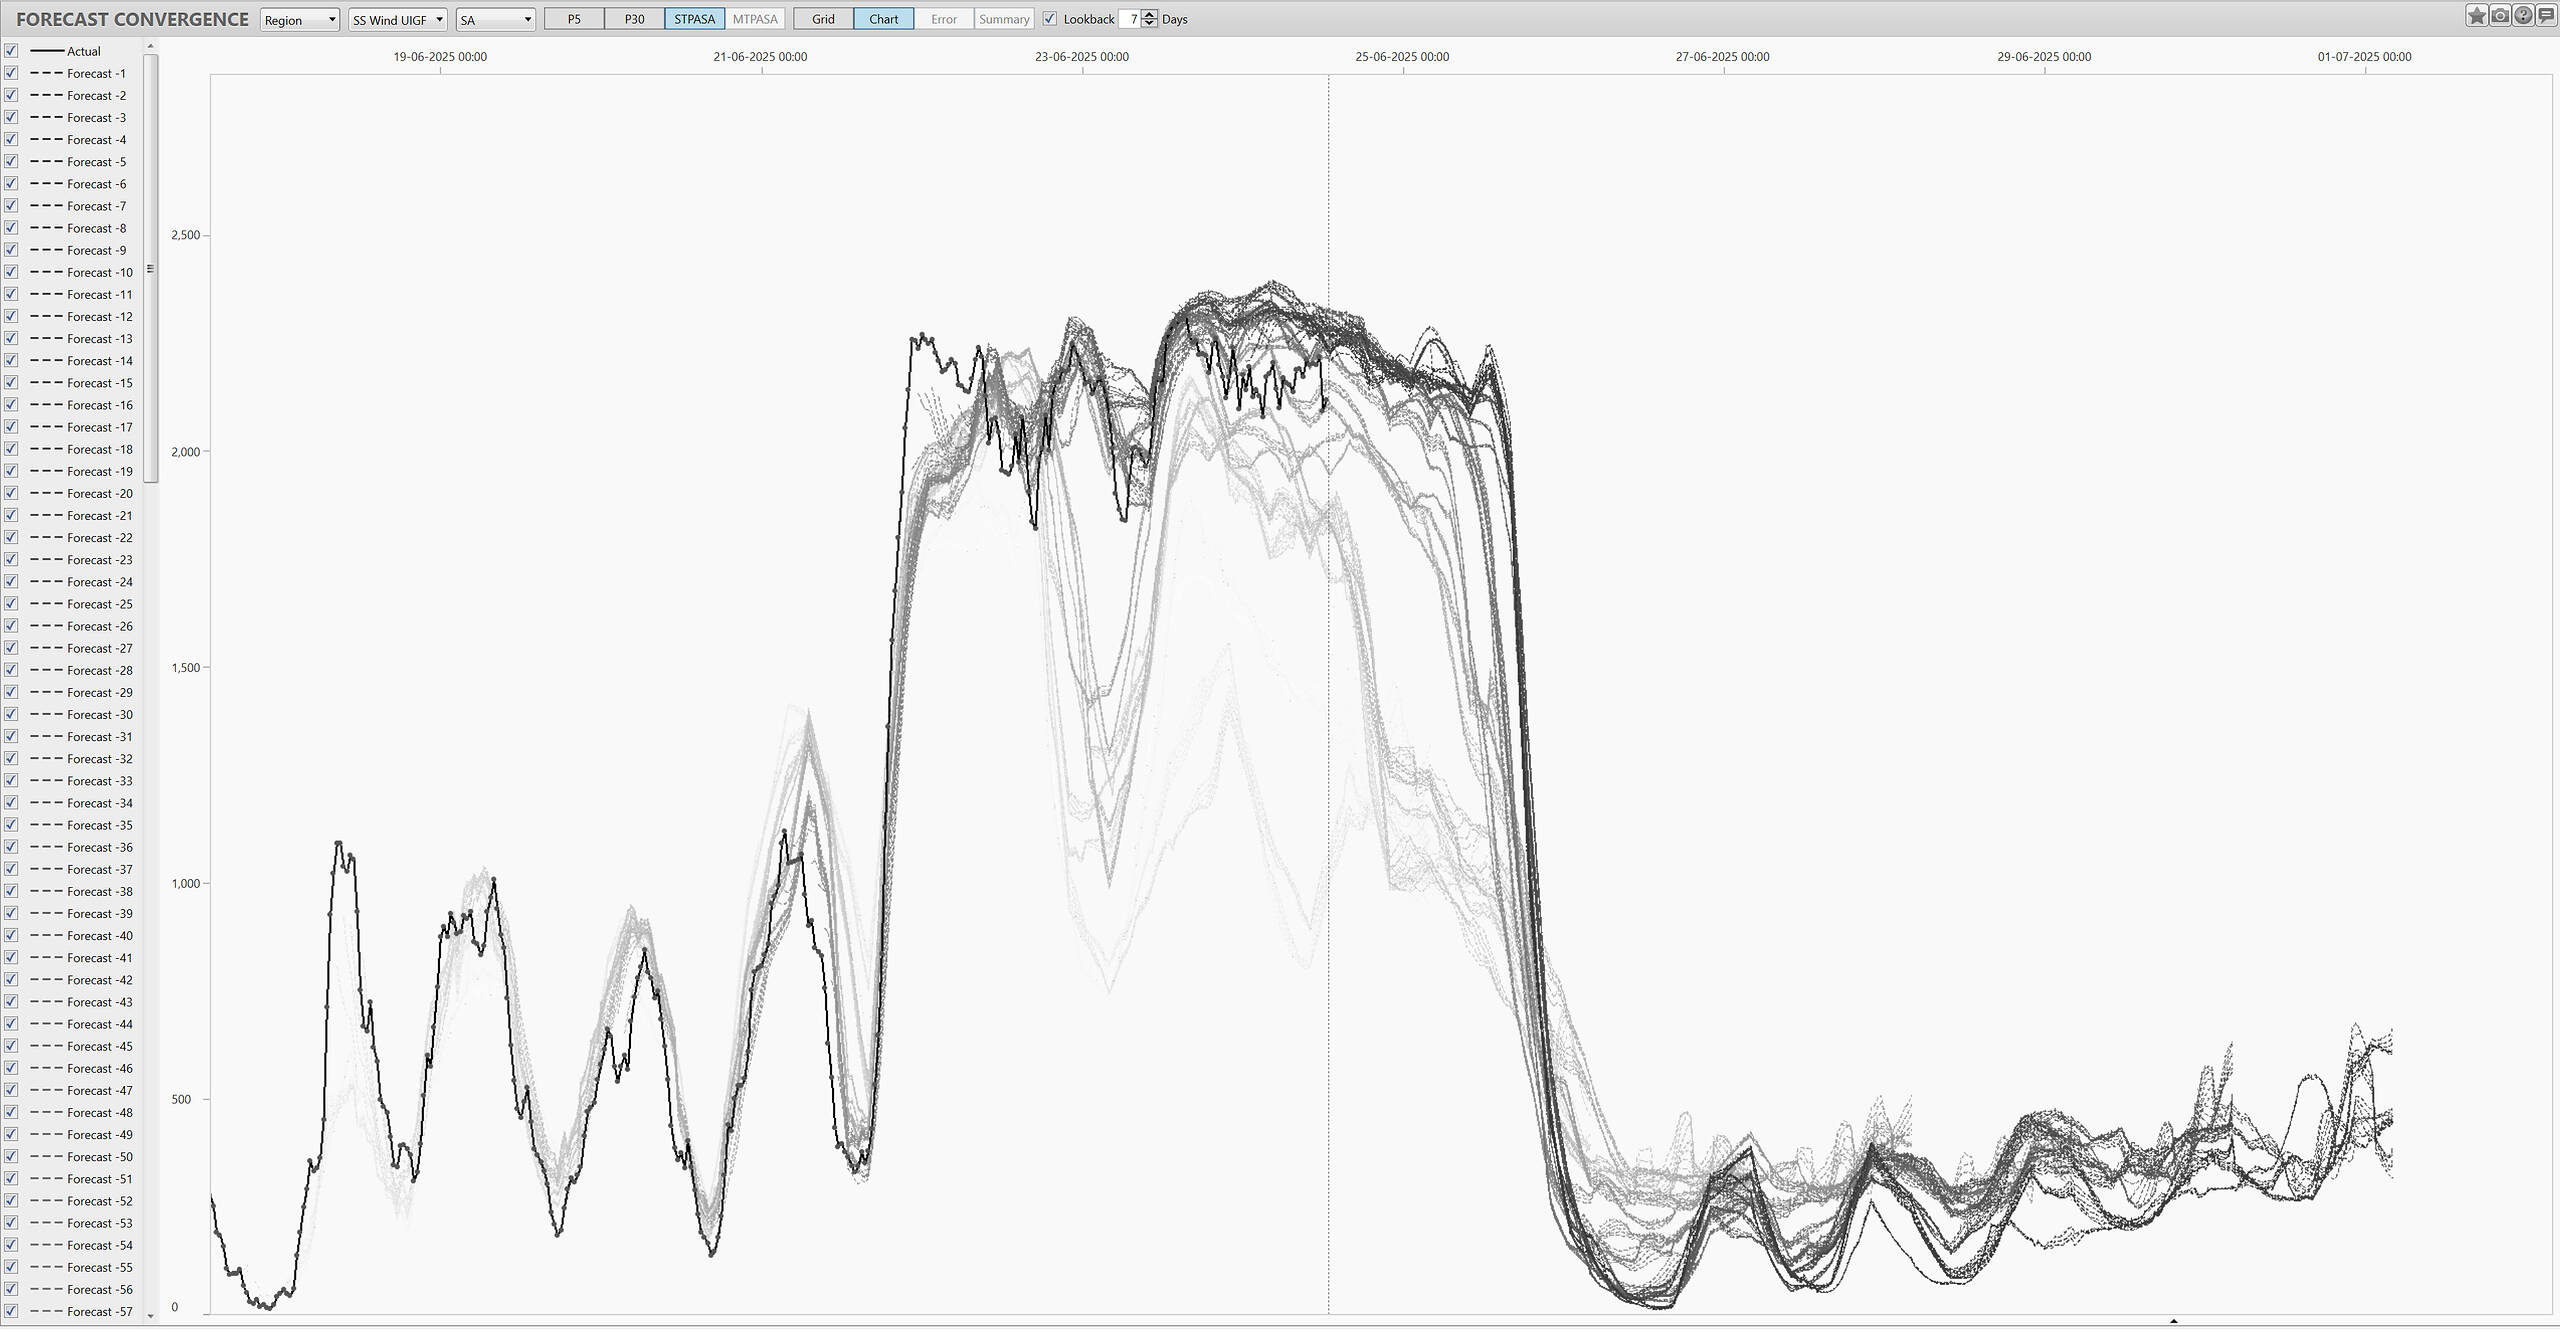
Task: Toggle the Forecast -1 series checkbox
Action: (x=11, y=73)
